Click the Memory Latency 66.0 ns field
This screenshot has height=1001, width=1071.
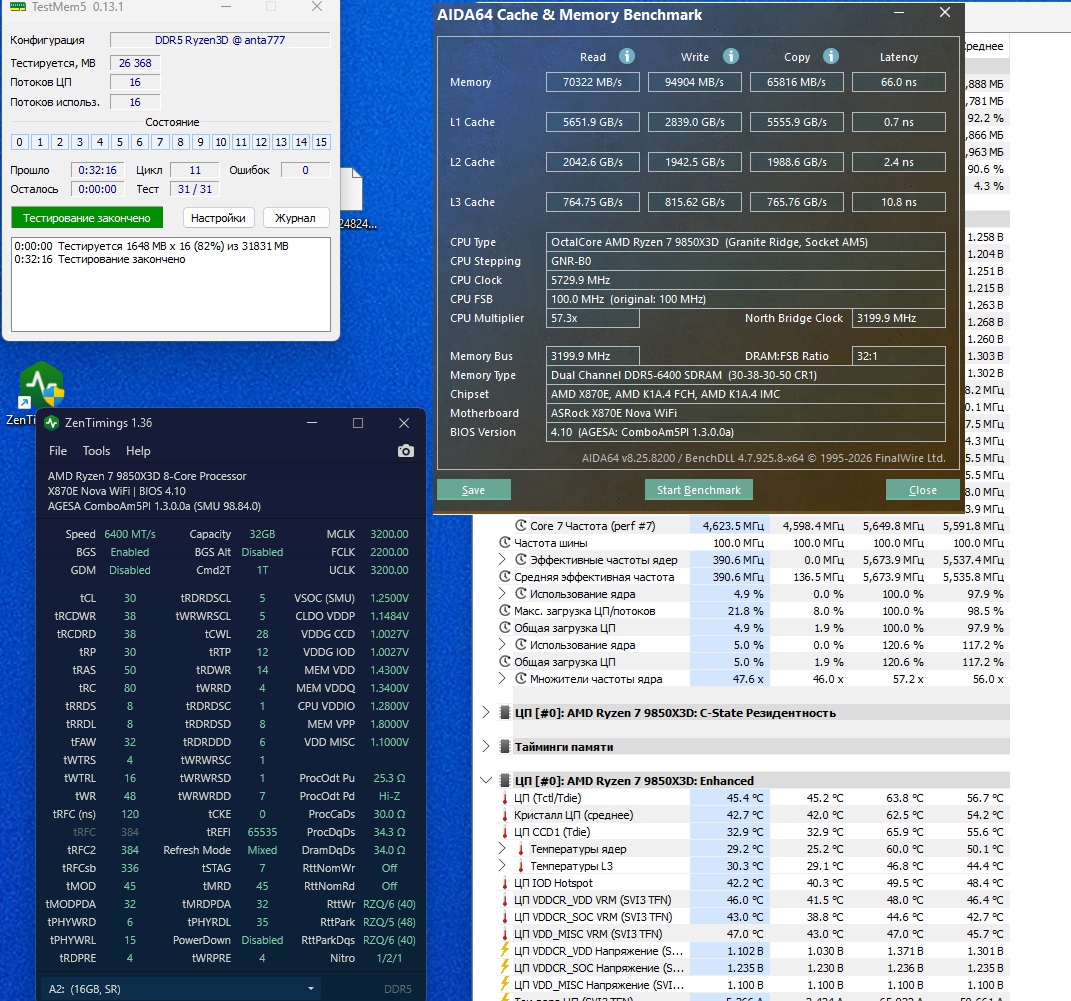899,82
